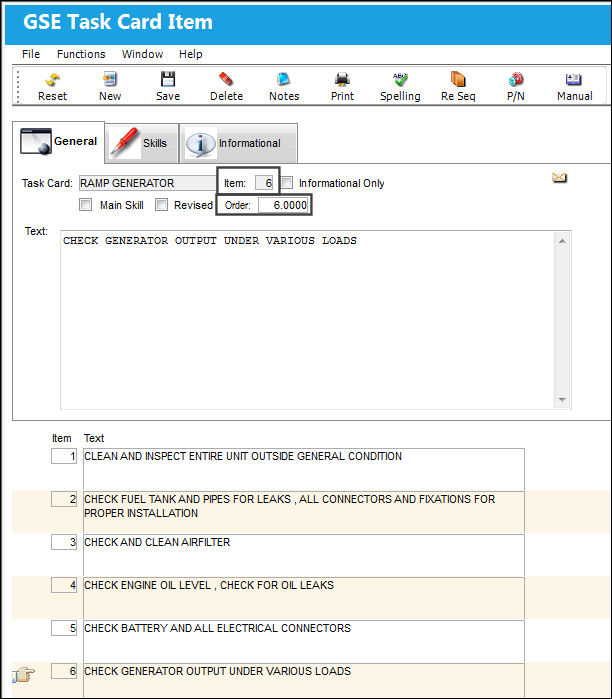This screenshot has width=612, height=699.
Task: Open the Help menu
Action: 190,54
